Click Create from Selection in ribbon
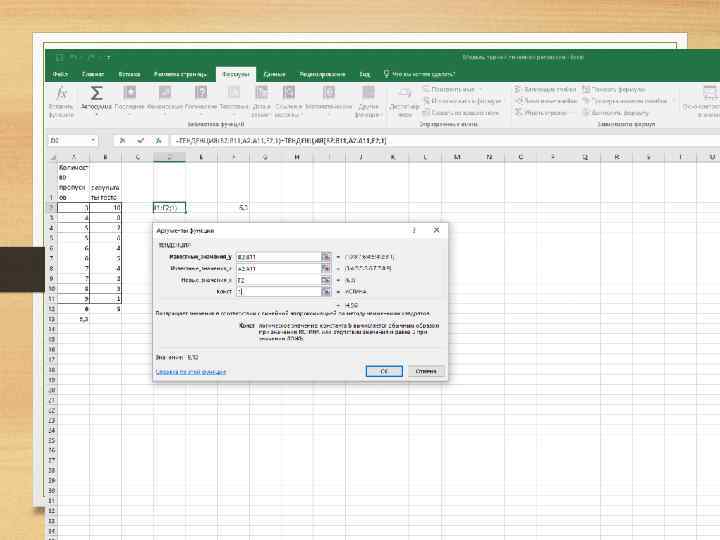This screenshot has height=540, width=720. [461, 112]
